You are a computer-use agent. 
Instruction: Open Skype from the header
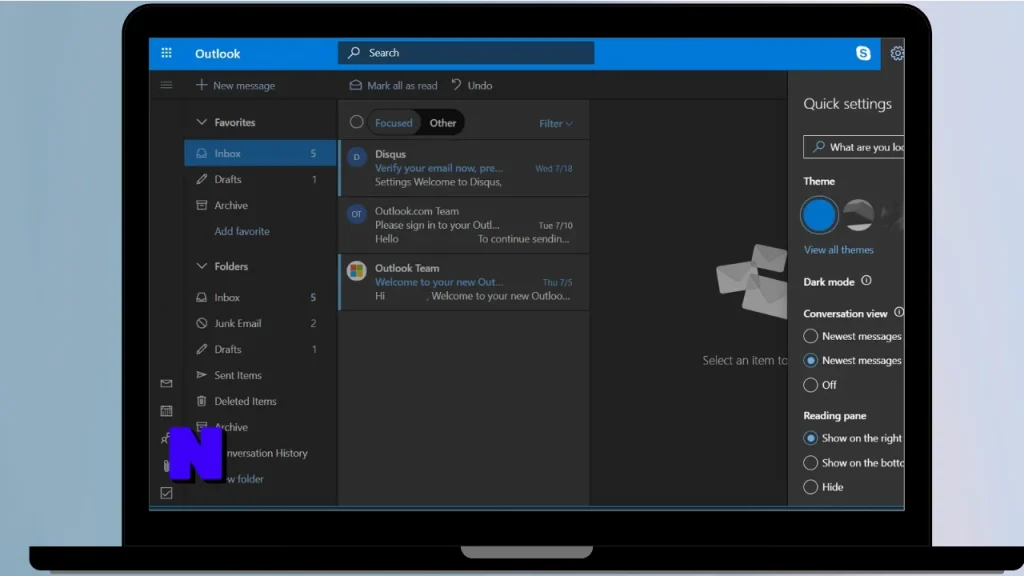(x=863, y=53)
